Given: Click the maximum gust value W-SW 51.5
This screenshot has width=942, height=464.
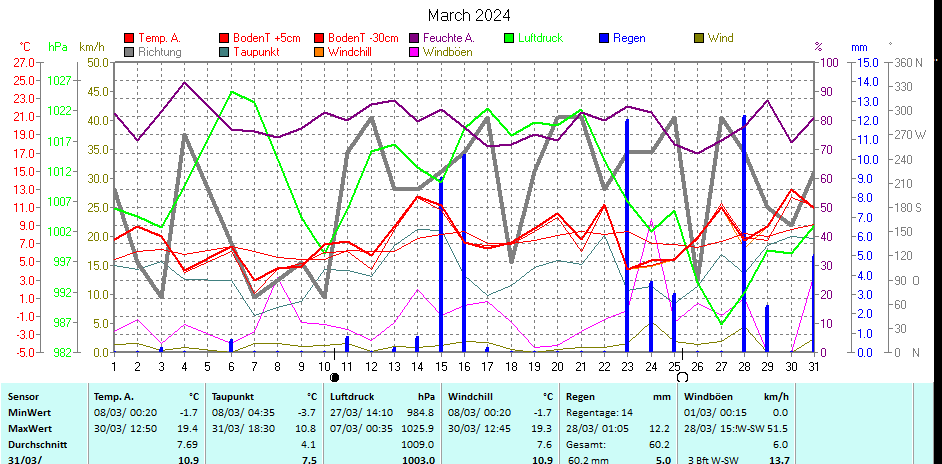Looking at the screenshot, I should pos(763,429).
